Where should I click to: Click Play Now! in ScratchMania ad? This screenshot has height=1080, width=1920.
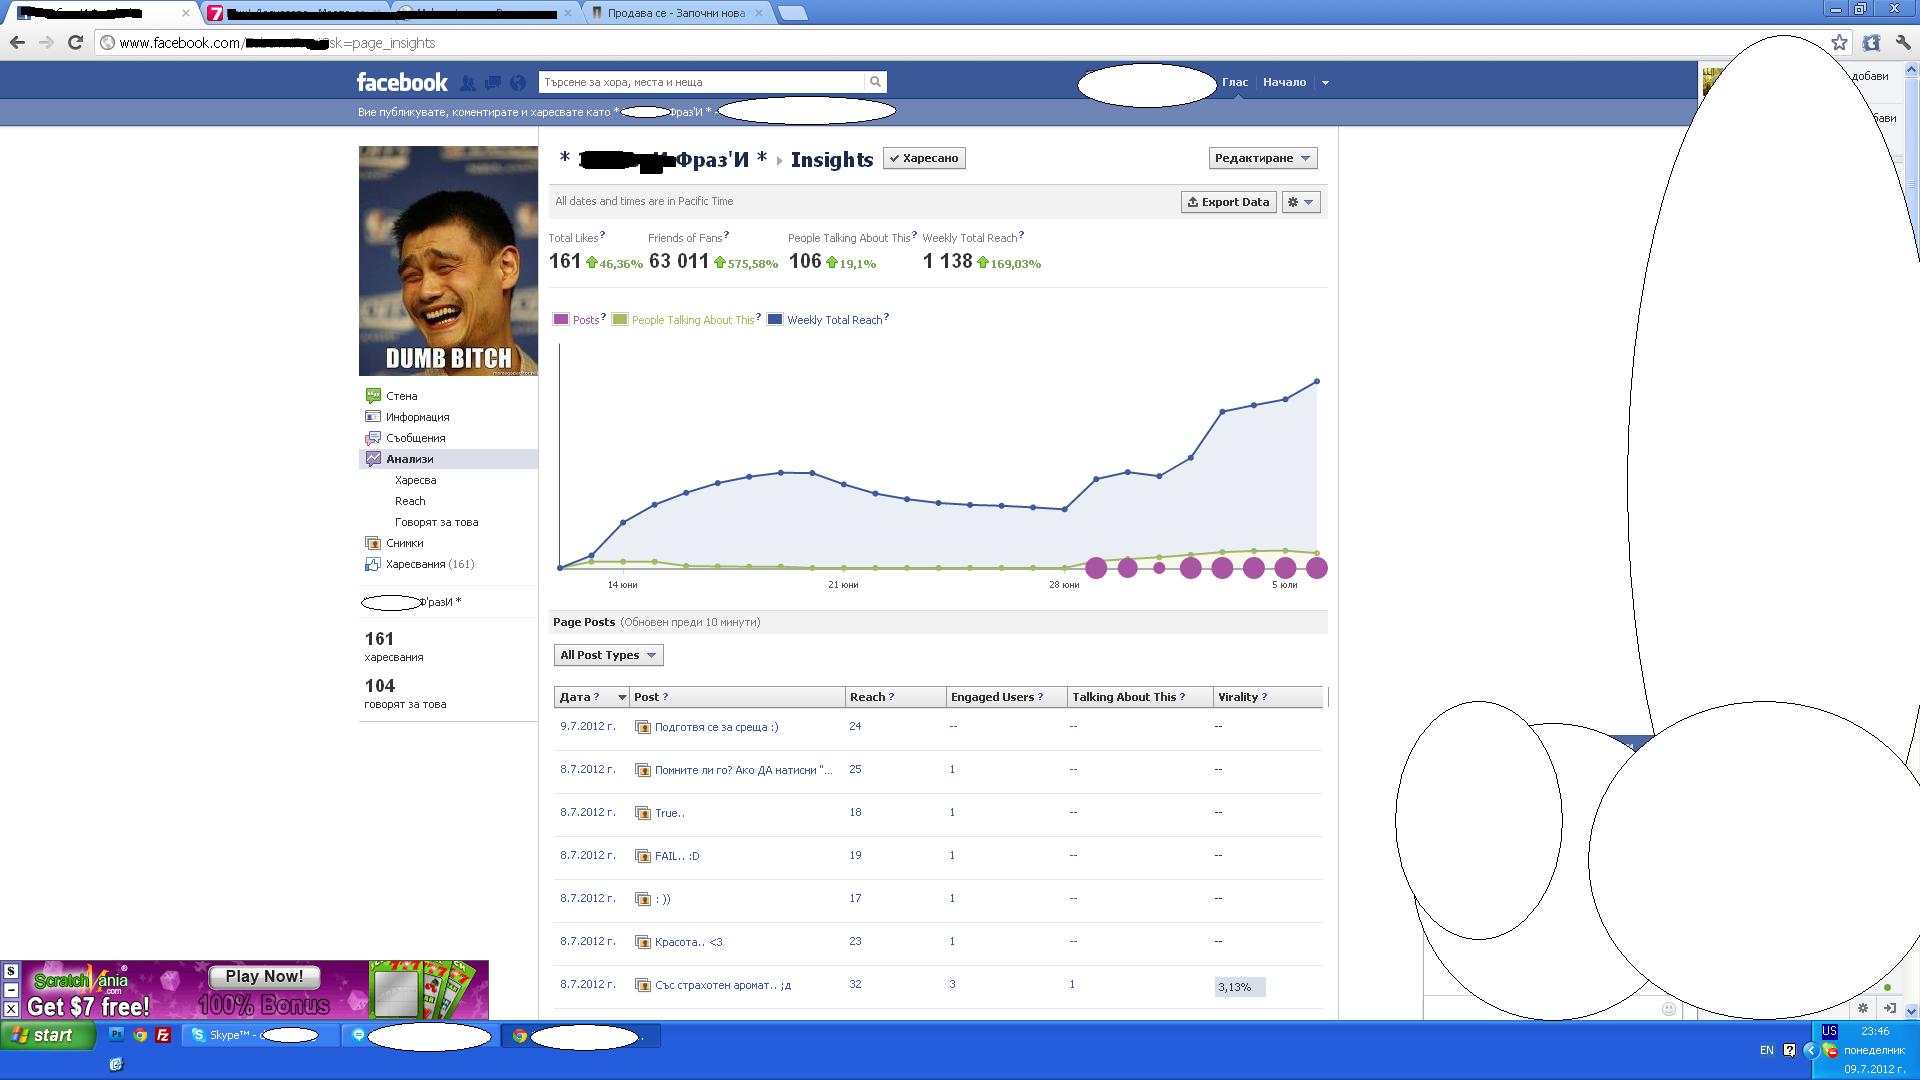click(x=264, y=976)
